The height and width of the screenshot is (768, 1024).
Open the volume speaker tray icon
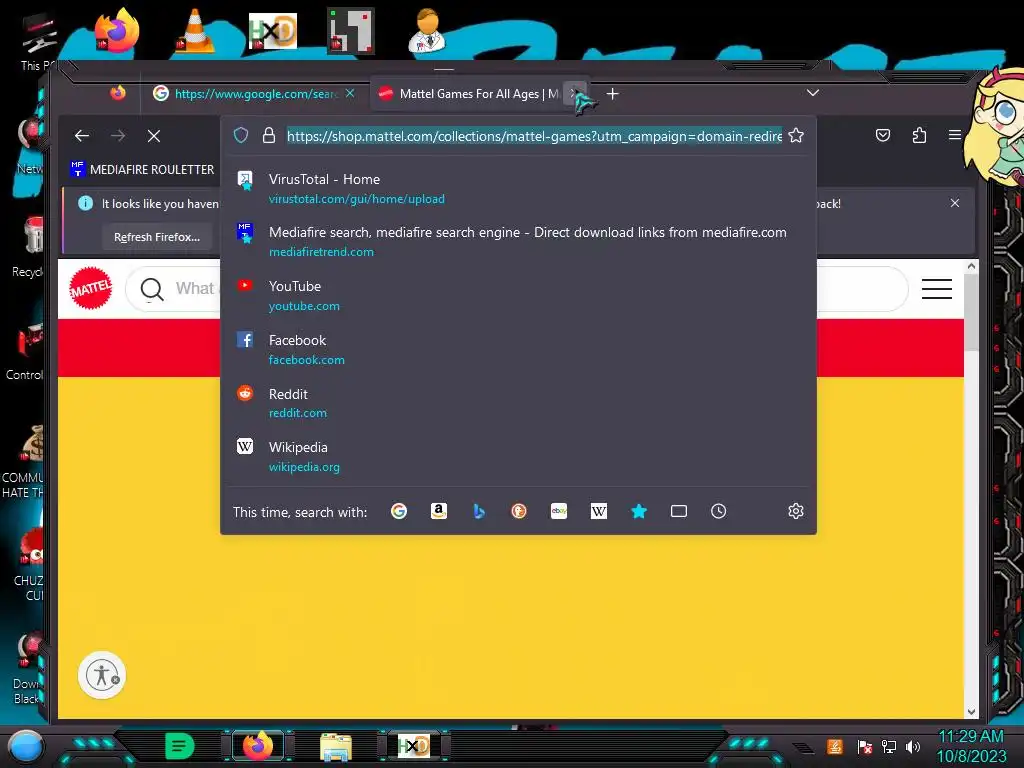tap(913, 746)
